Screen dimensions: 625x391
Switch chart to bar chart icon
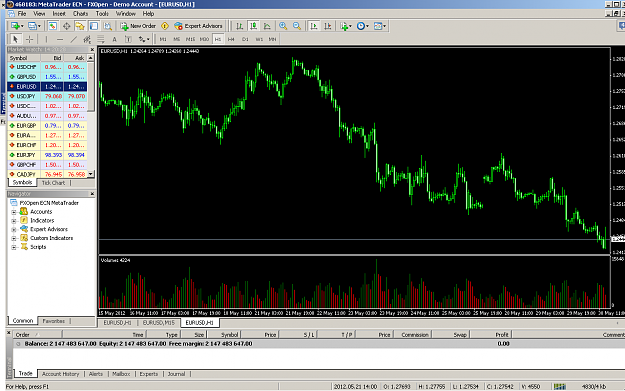coord(240,26)
